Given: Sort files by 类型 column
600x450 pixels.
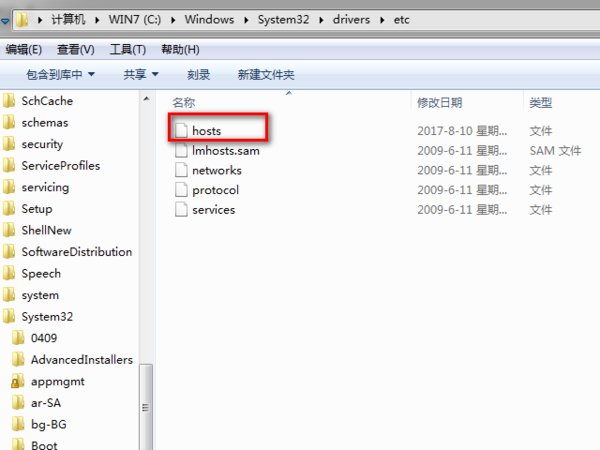Looking at the screenshot, I should point(541,102).
